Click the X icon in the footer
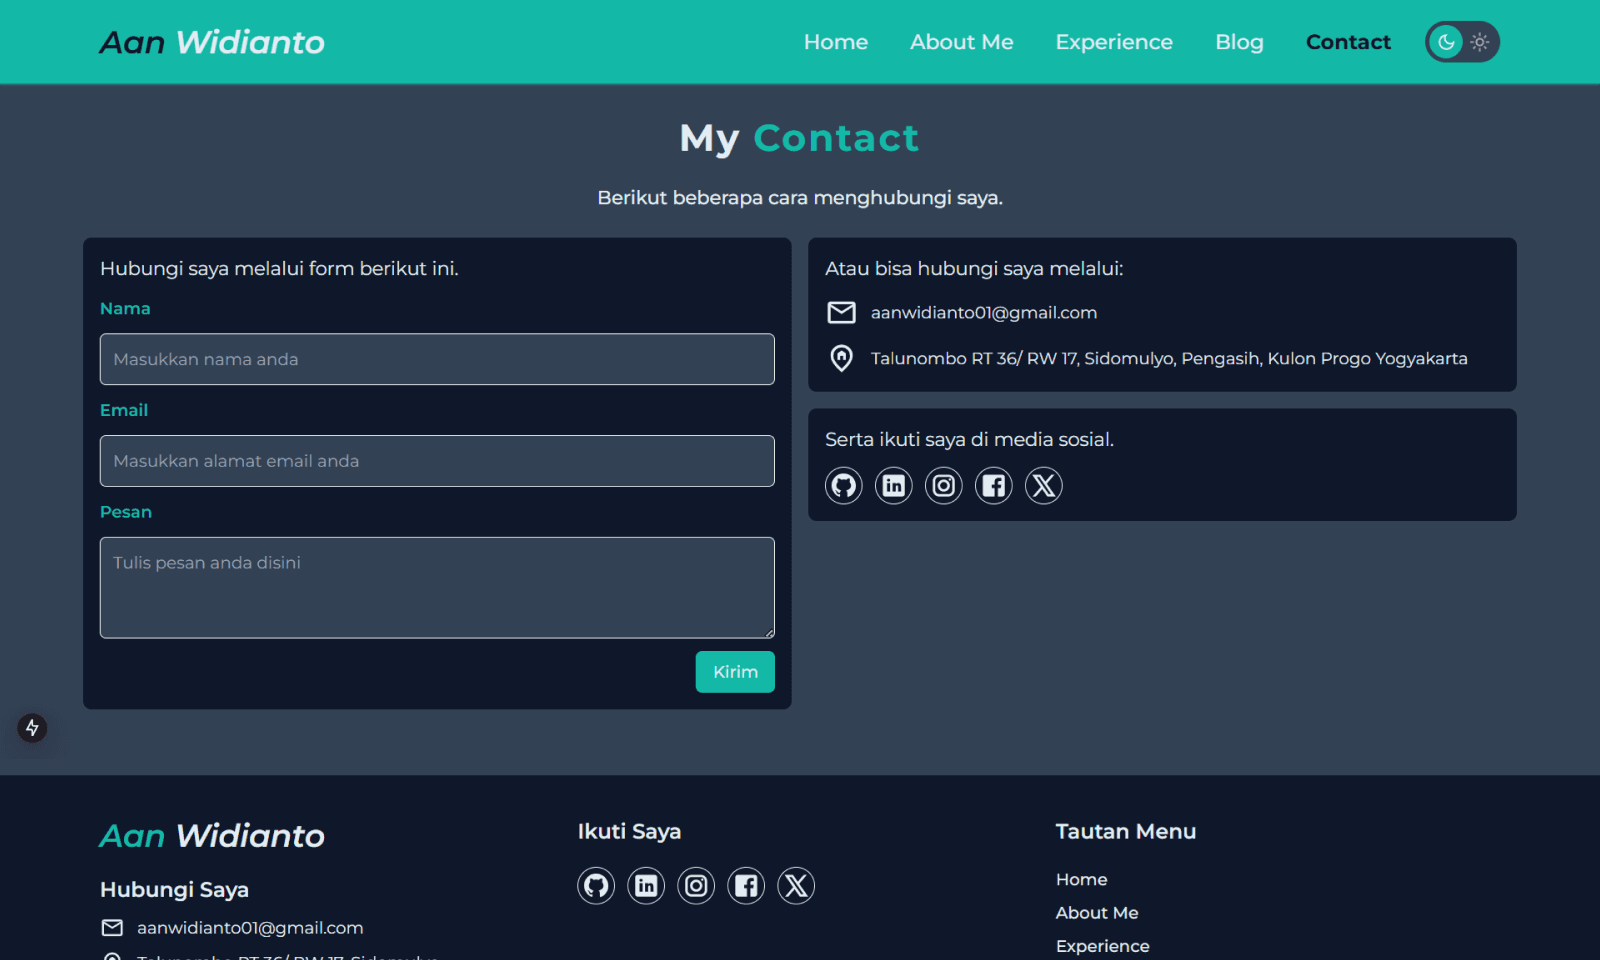Viewport: 1600px width, 960px height. pos(796,885)
